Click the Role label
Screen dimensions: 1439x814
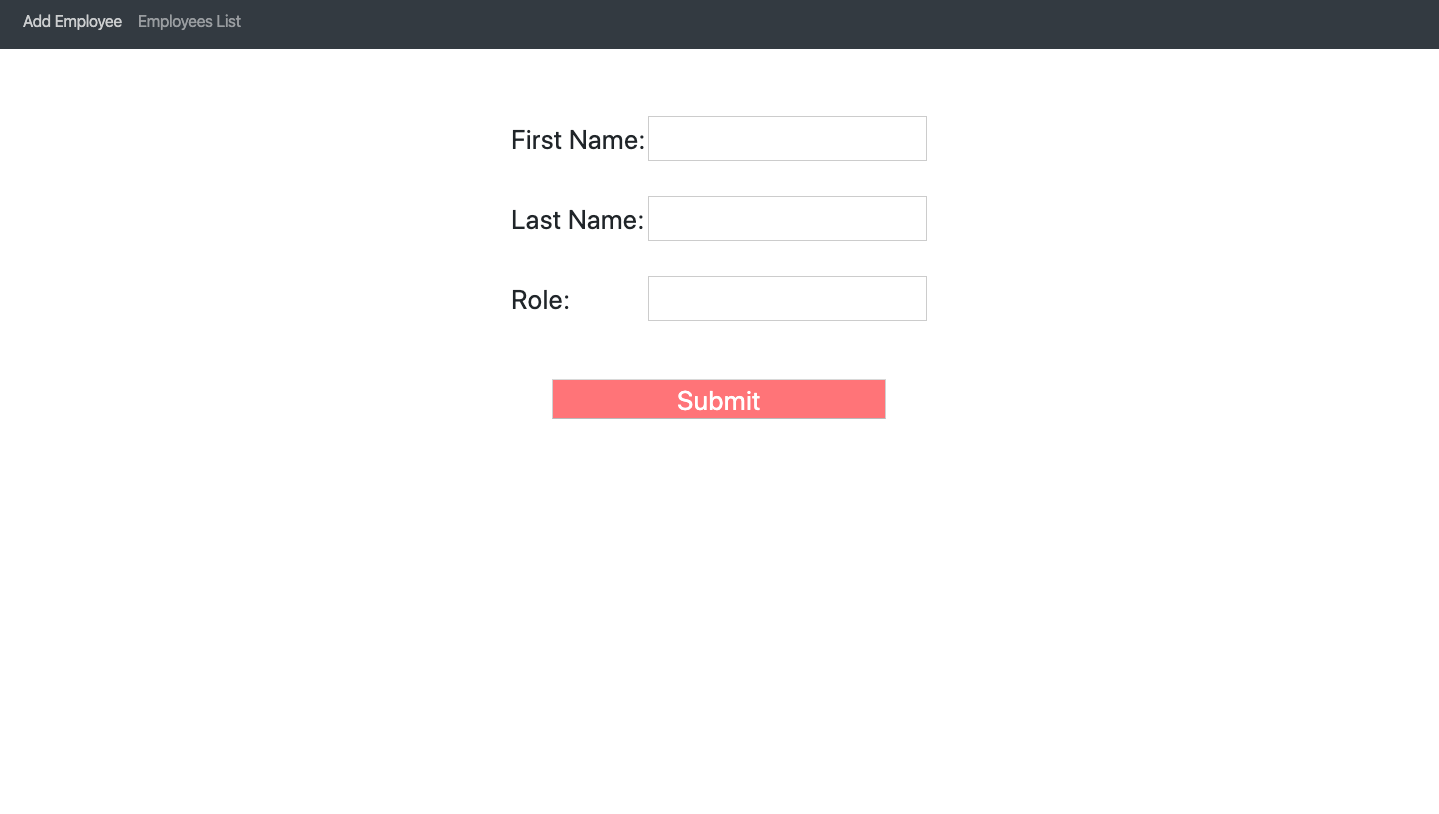539,299
